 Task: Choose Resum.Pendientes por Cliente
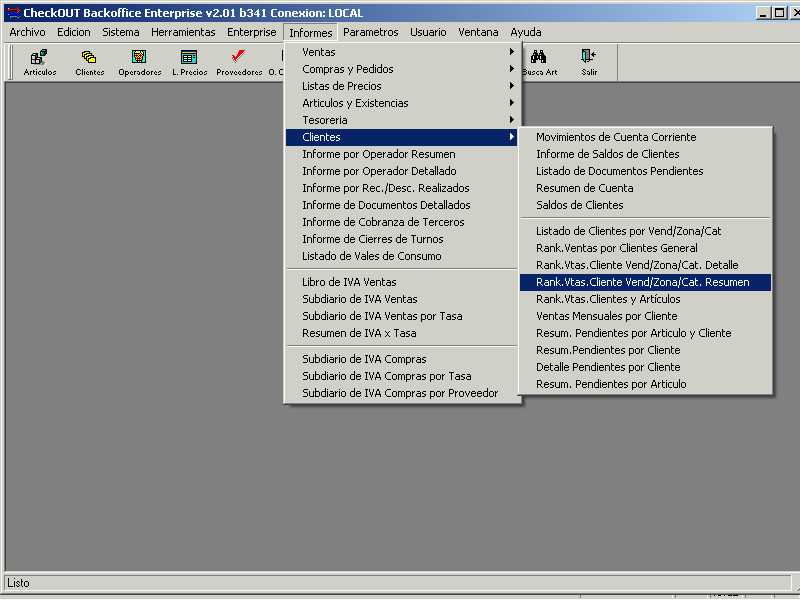click(x=645, y=350)
